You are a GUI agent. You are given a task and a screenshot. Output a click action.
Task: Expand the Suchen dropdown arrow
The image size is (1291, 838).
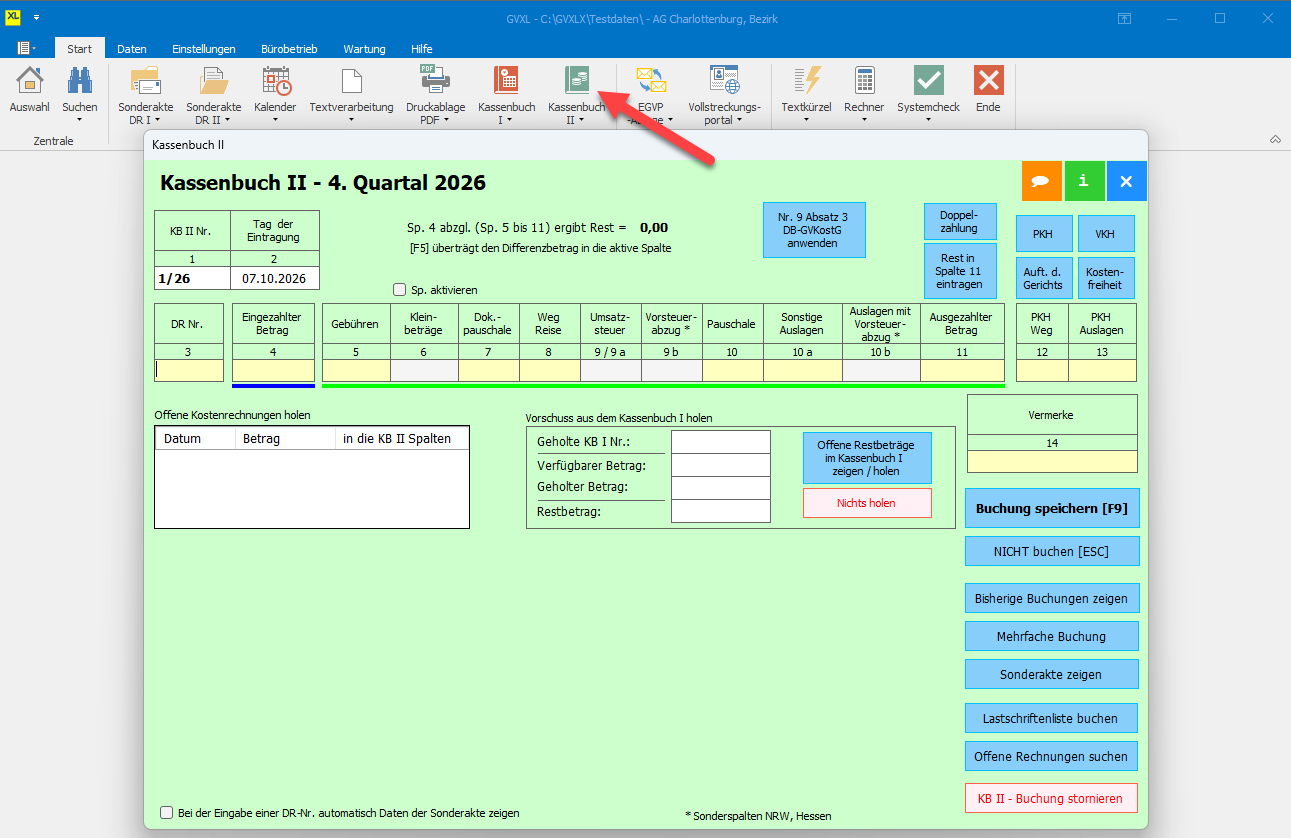click(80, 120)
